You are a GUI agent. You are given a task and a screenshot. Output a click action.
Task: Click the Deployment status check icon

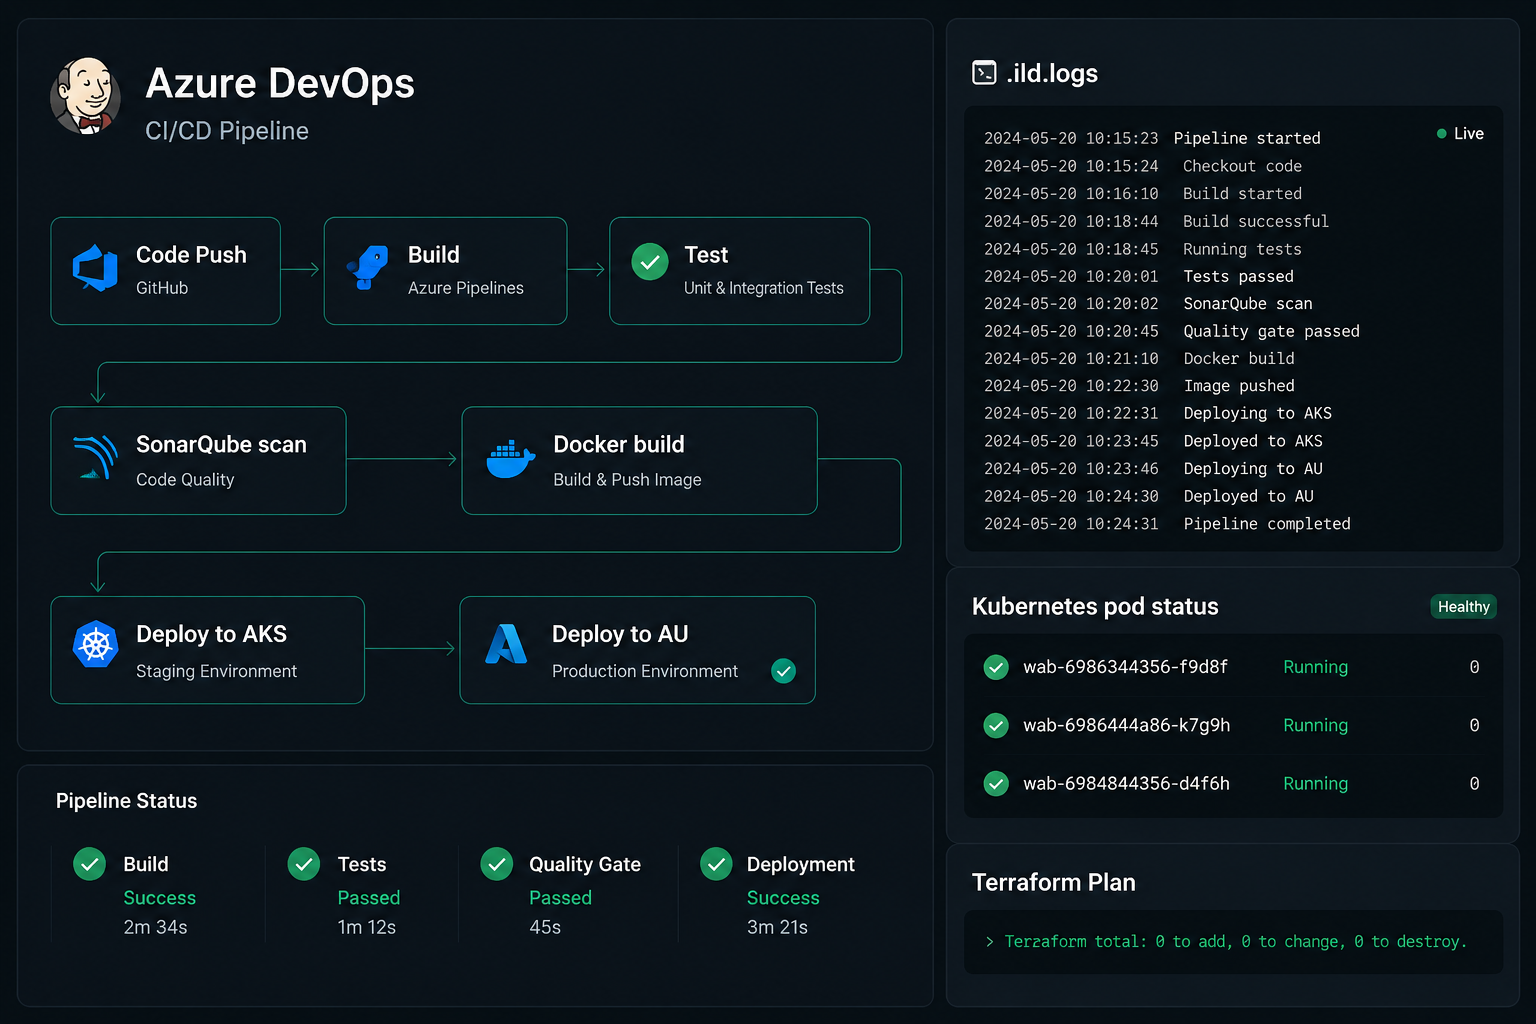pos(716,864)
